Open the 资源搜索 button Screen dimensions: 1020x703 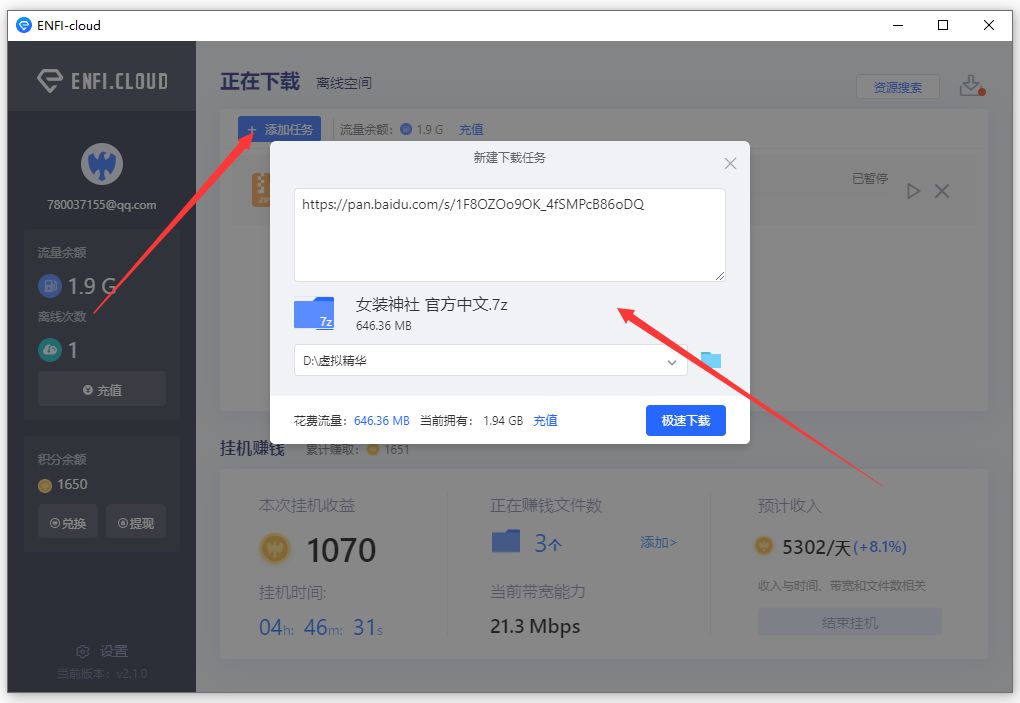[x=898, y=87]
